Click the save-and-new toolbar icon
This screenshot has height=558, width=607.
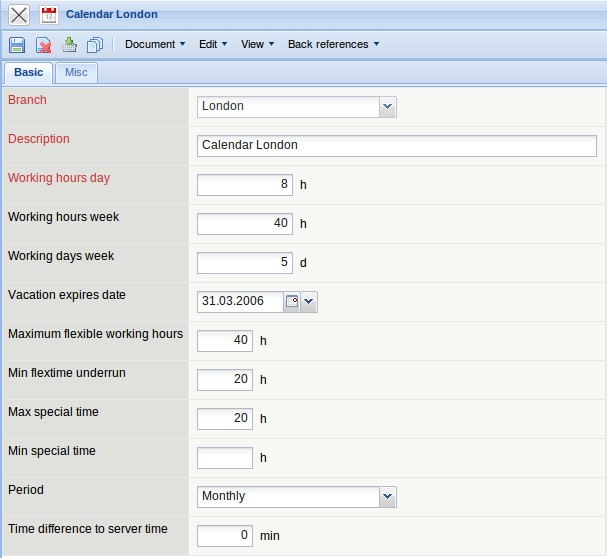pos(69,44)
